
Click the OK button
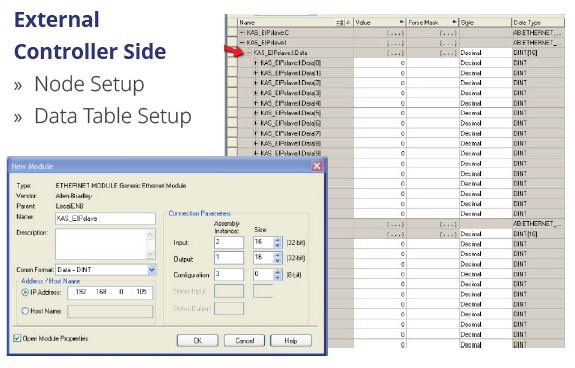point(197,341)
